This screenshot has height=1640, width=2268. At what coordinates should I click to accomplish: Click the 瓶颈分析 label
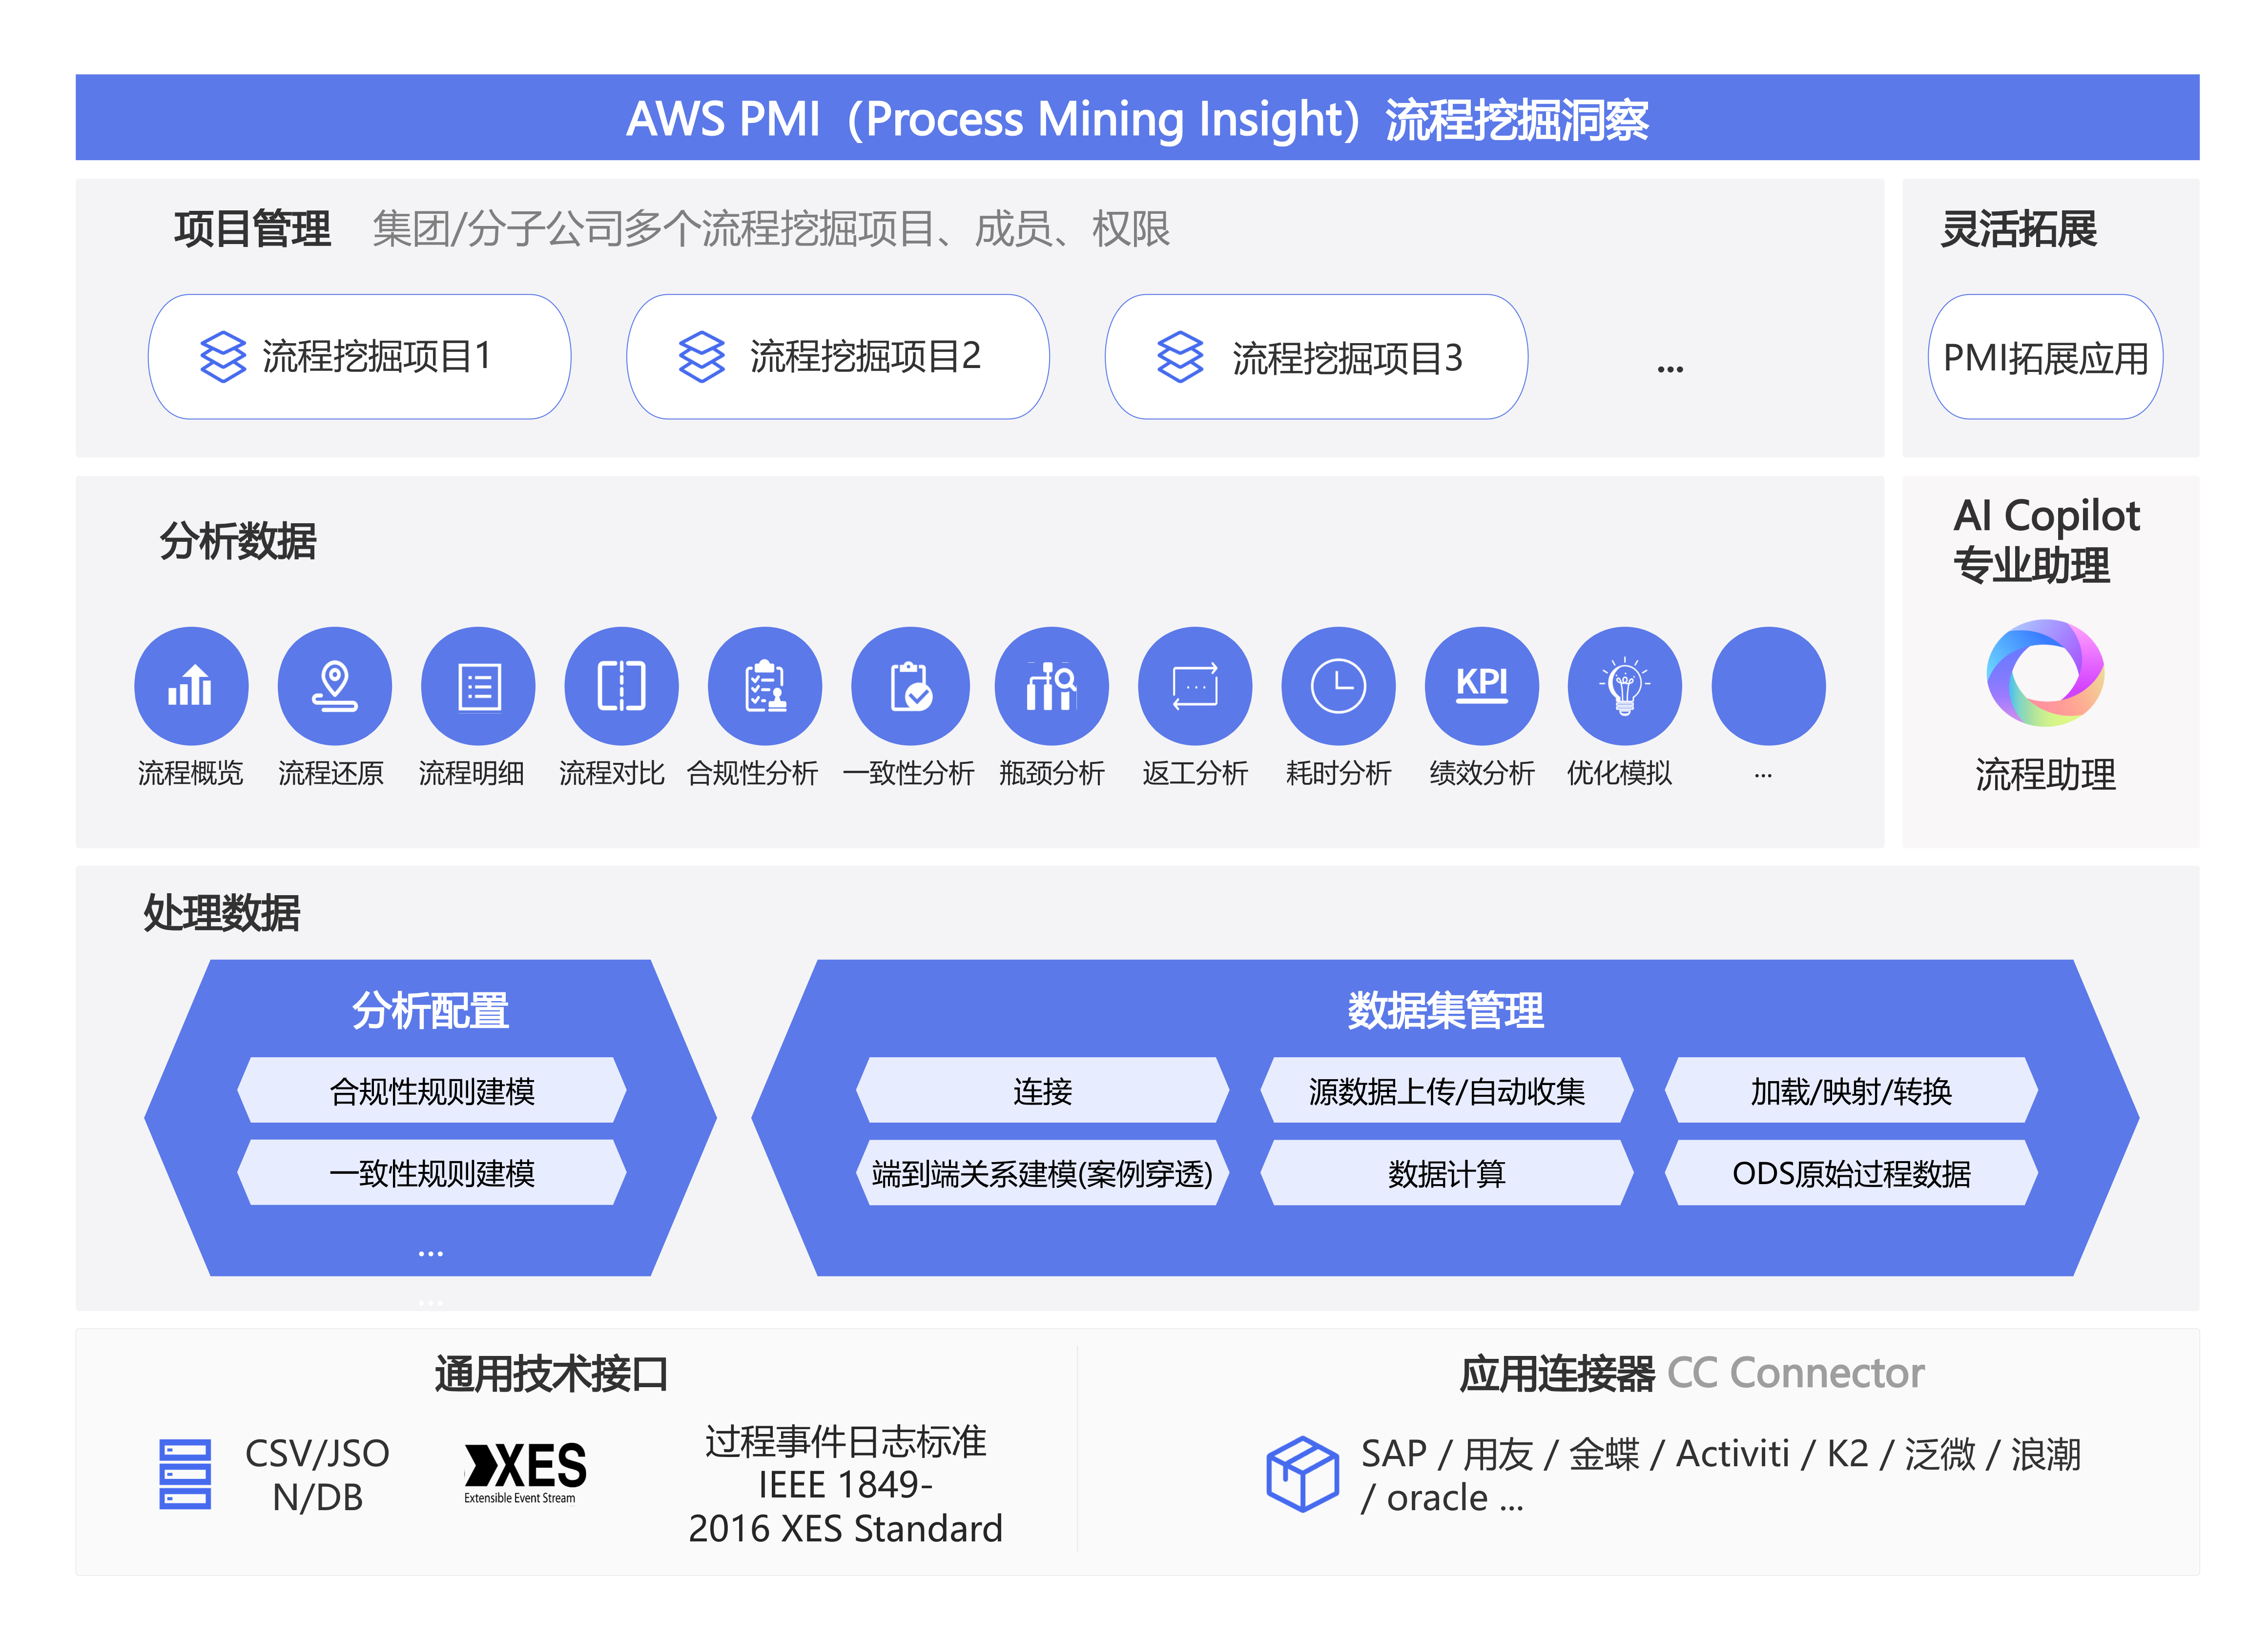click(1051, 773)
